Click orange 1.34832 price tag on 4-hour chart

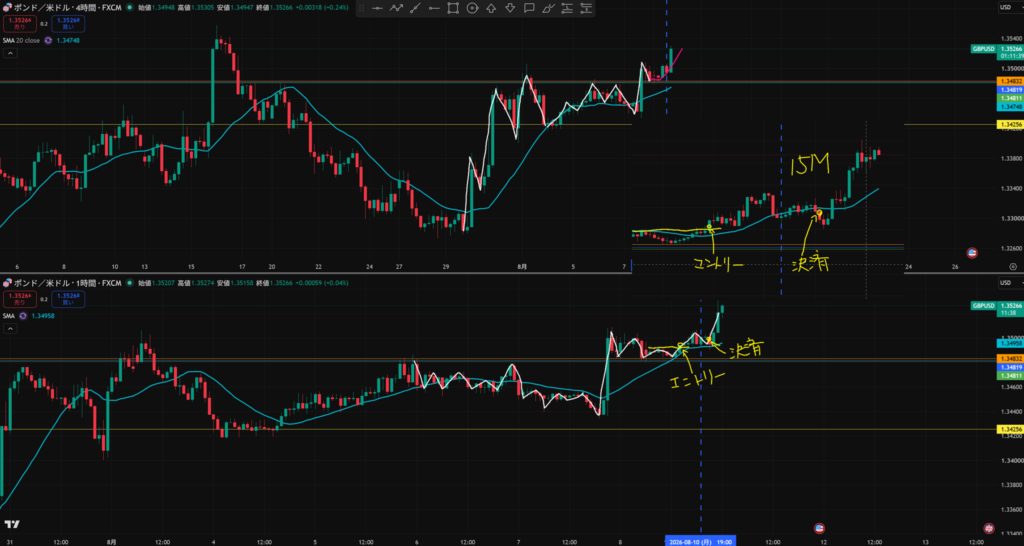(x=1010, y=80)
